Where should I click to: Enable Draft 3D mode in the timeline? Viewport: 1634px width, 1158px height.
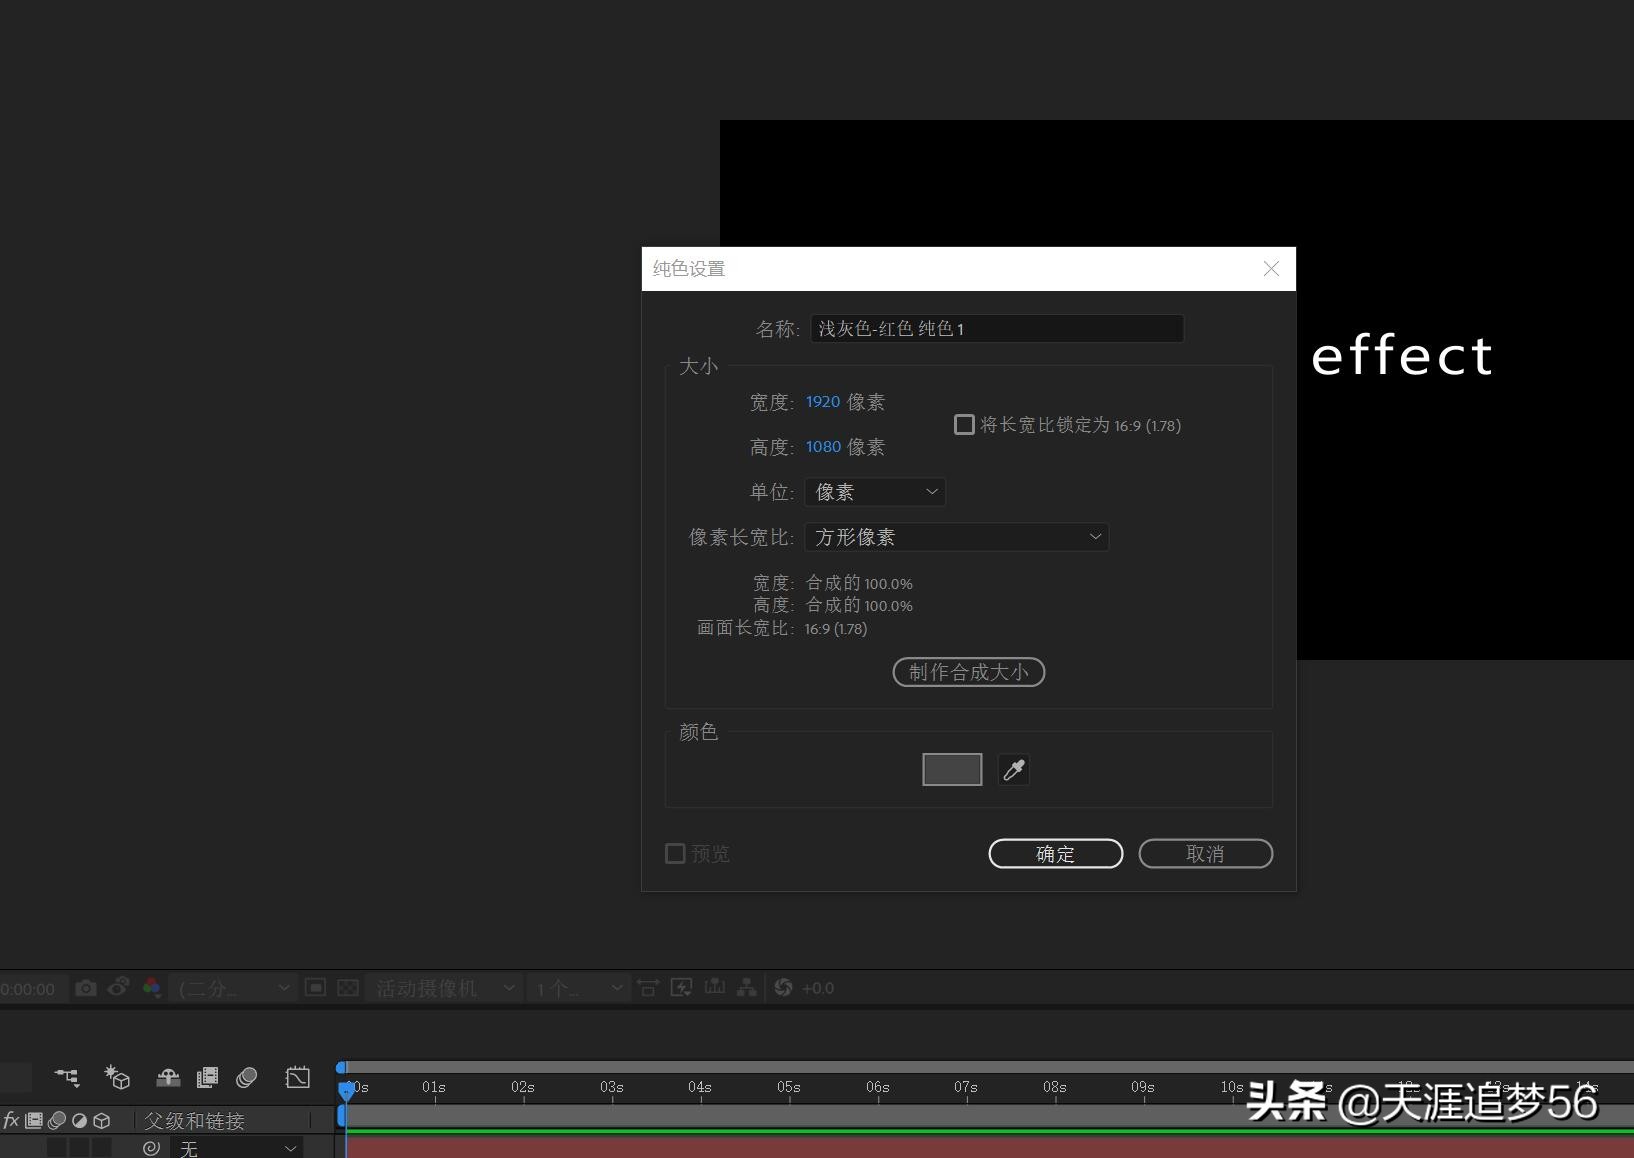tap(120, 1078)
